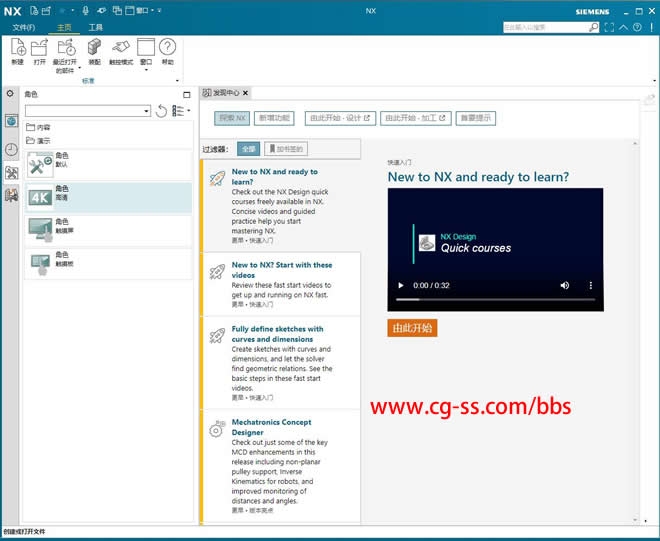Select the 4K 高清 role item
The image size is (660, 541).
108,197
